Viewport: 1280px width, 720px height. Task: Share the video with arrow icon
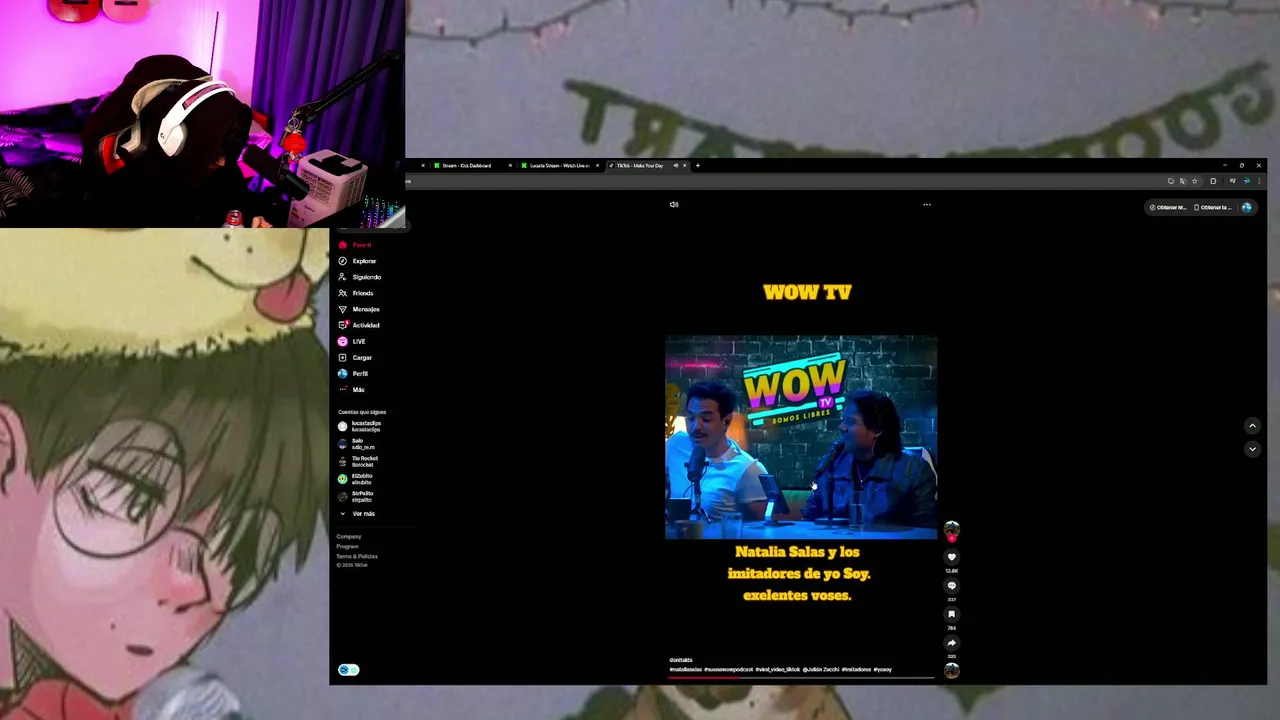tap(952, 643)
